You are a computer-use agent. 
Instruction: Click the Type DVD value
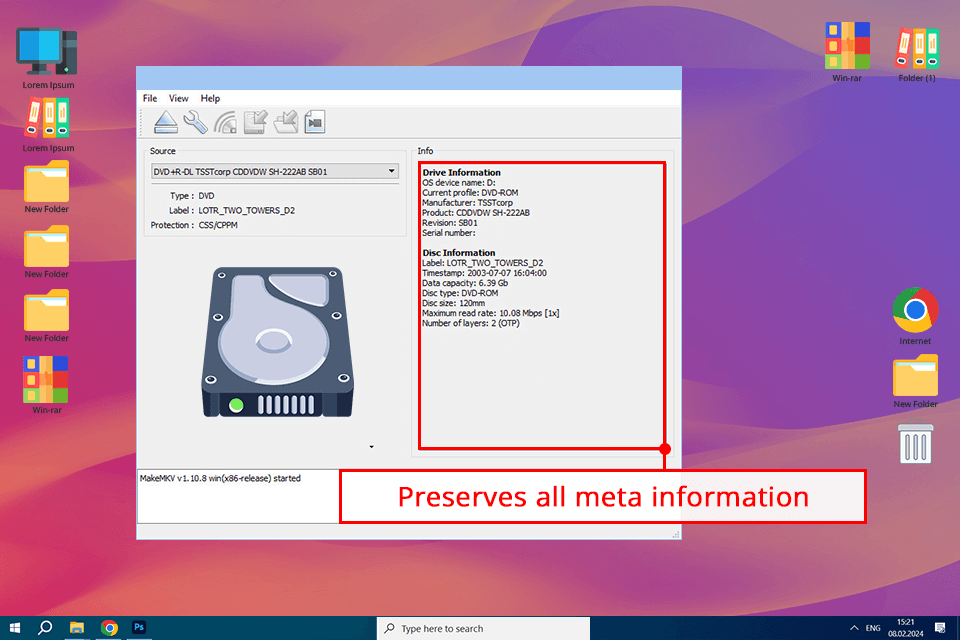click(x=206, y=196)
